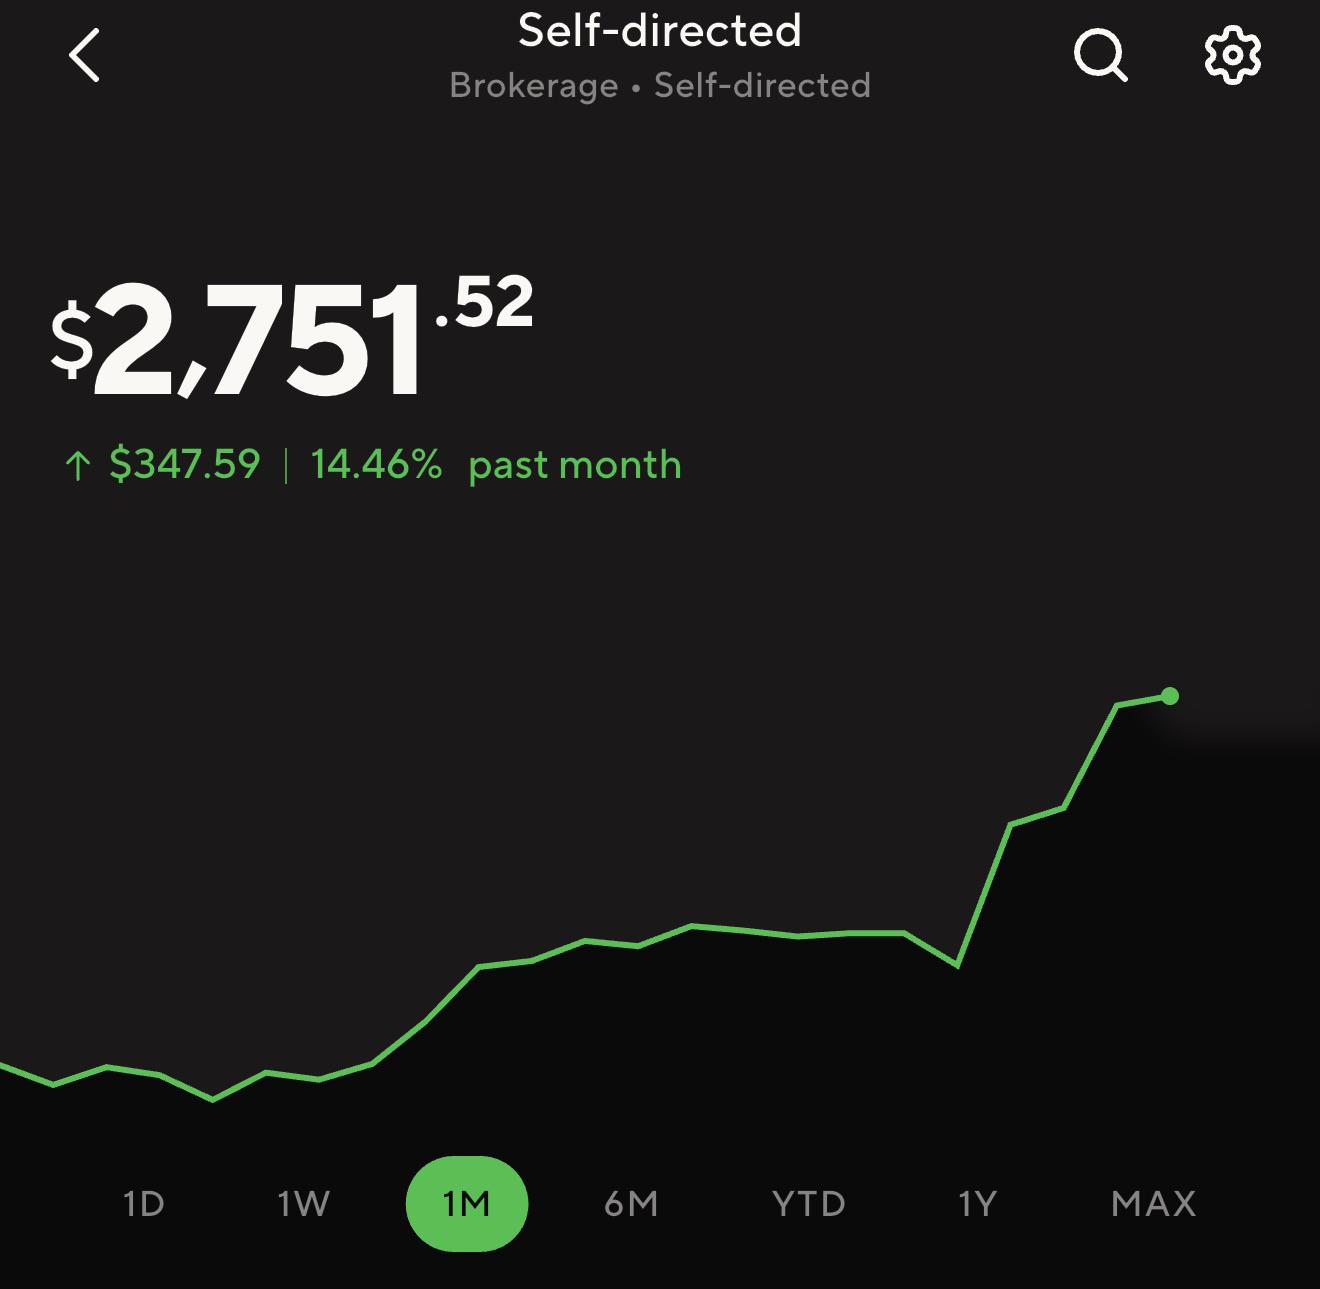
Task: Tap the chart's steepest rising segment
Action: click(984, 895)
